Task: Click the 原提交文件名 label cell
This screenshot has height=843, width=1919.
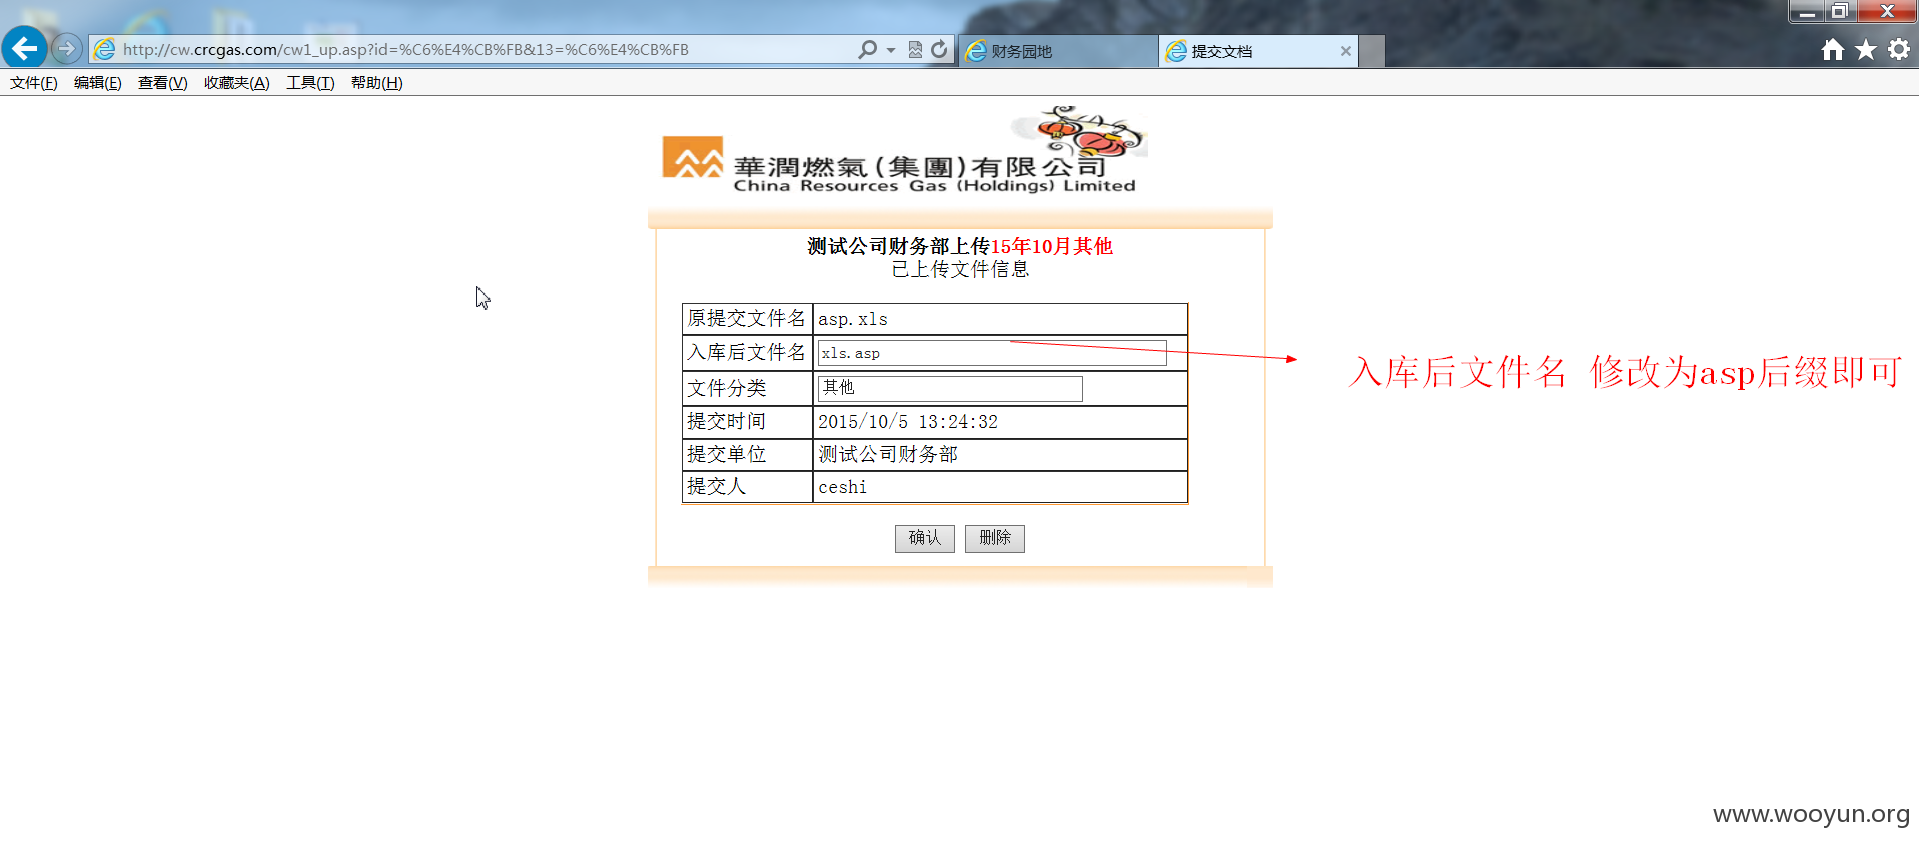Action: pos(747,319)
